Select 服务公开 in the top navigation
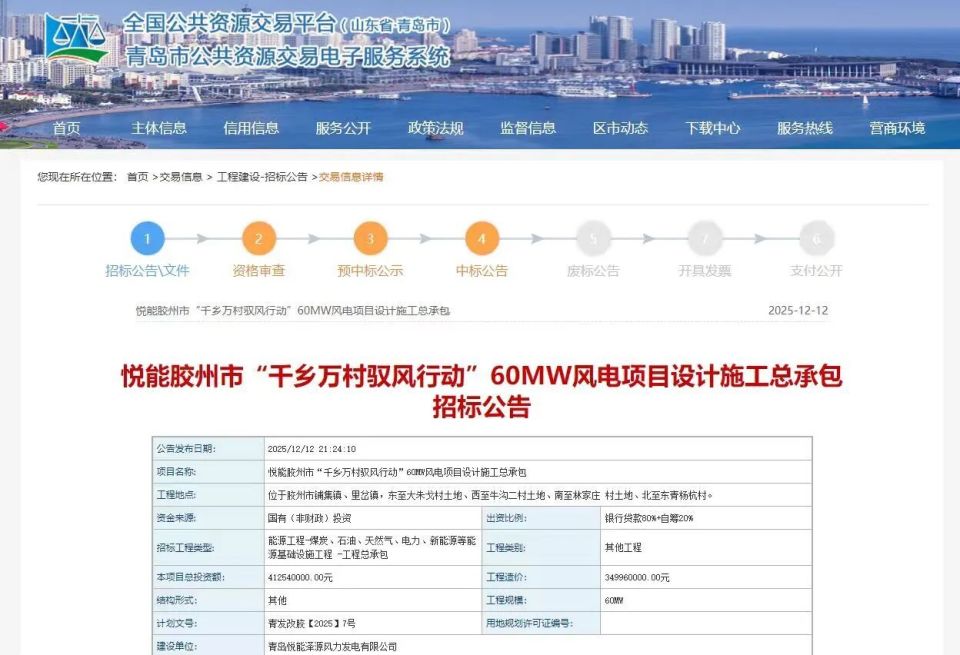Screen dimensions: 960x655 coord(343,128)
